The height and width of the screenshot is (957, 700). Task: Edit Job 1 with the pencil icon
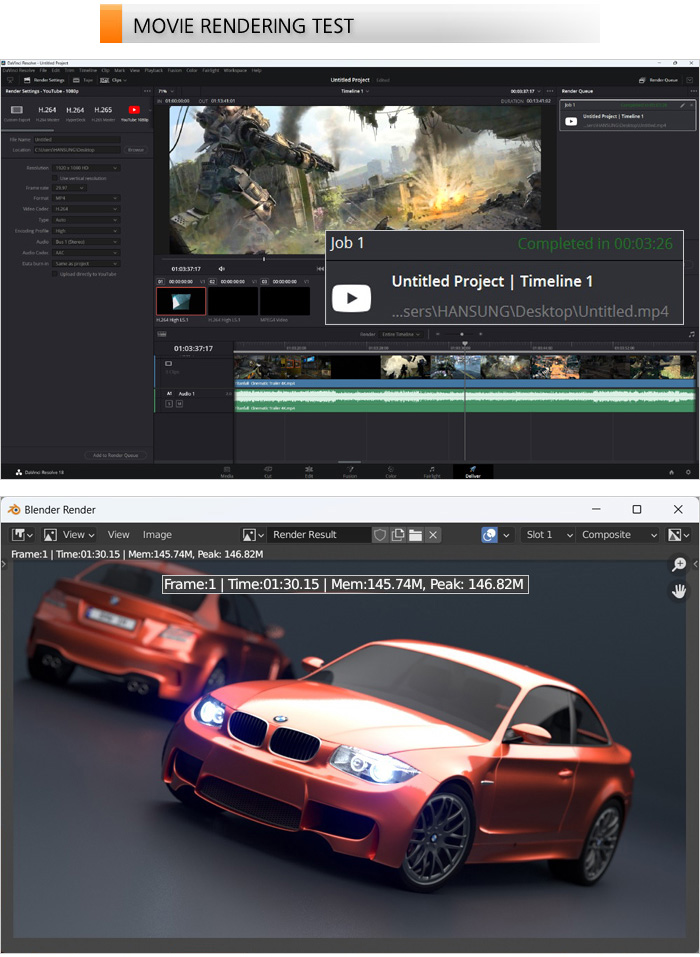[x=682, y=105]
